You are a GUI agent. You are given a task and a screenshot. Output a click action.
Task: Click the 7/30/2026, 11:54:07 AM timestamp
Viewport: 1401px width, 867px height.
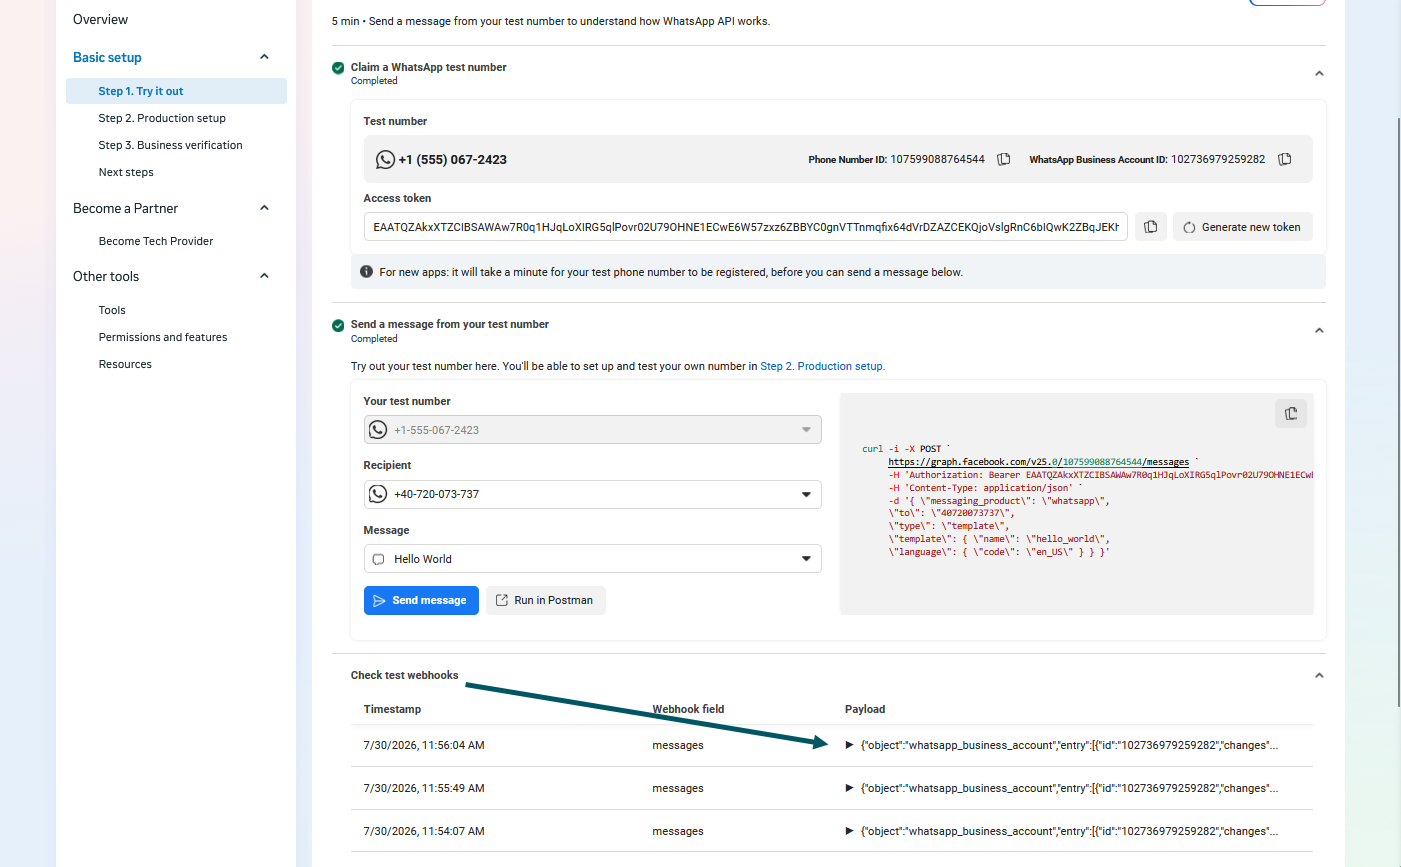[424, 831]
